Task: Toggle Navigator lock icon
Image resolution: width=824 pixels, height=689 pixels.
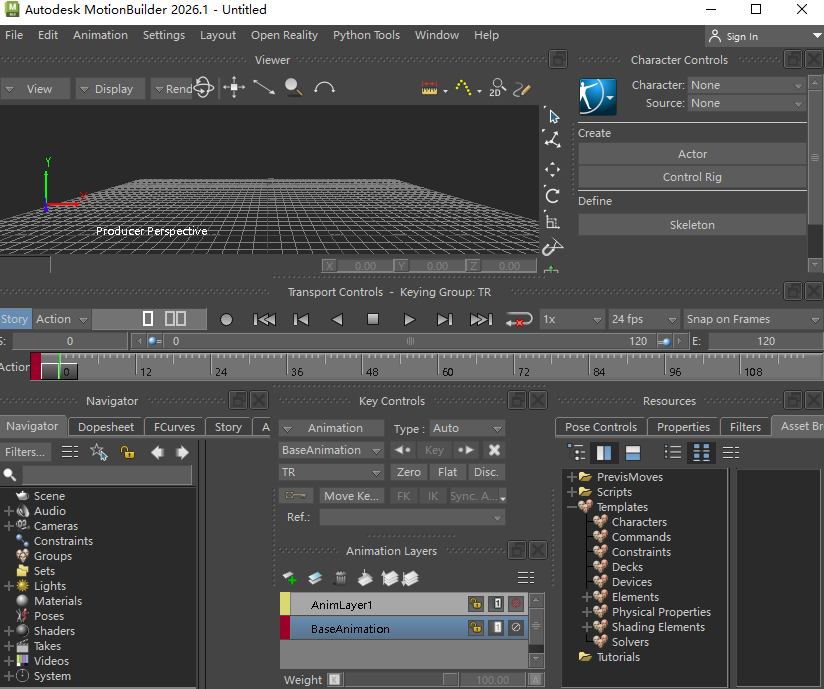Action: tap(128, 452)
